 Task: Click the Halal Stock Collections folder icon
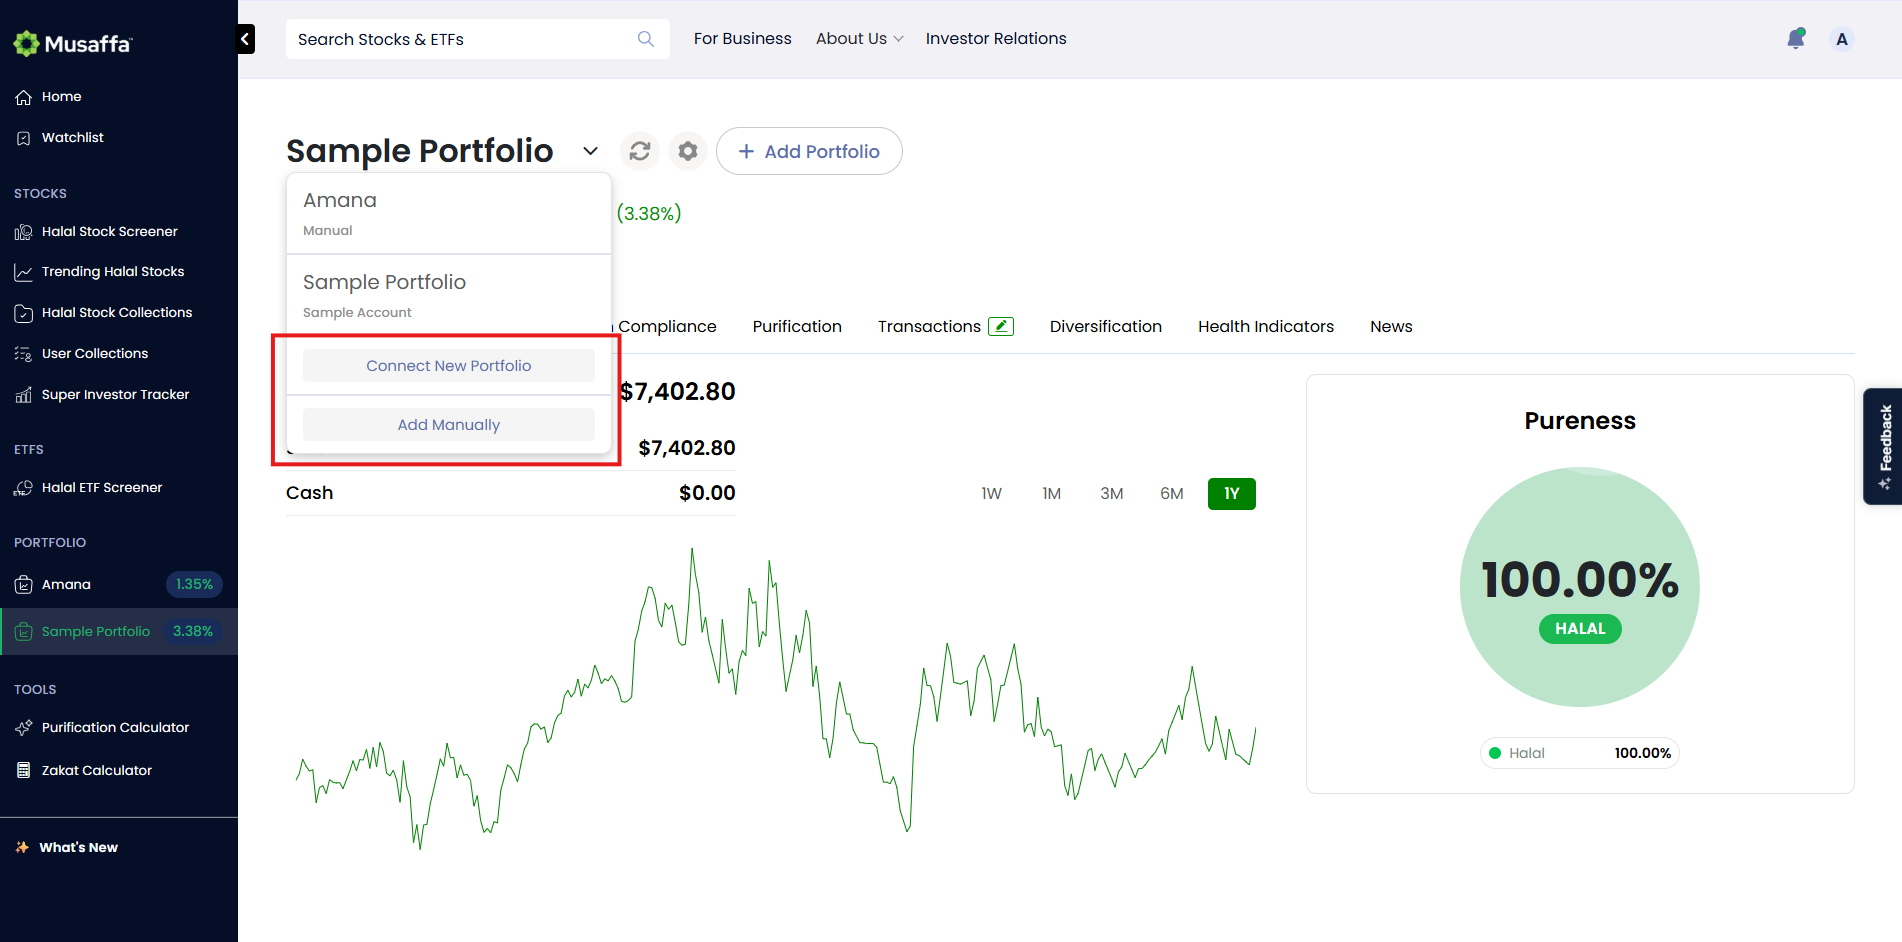coord(24,313)
